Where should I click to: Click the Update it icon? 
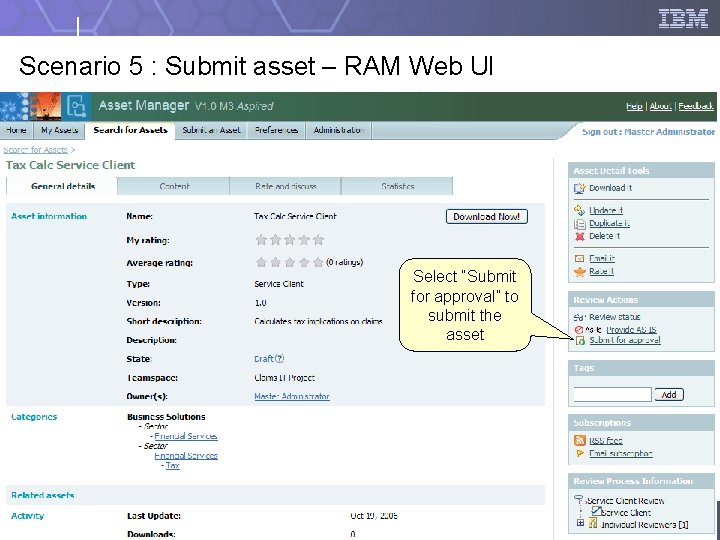(x=579, y=210)
